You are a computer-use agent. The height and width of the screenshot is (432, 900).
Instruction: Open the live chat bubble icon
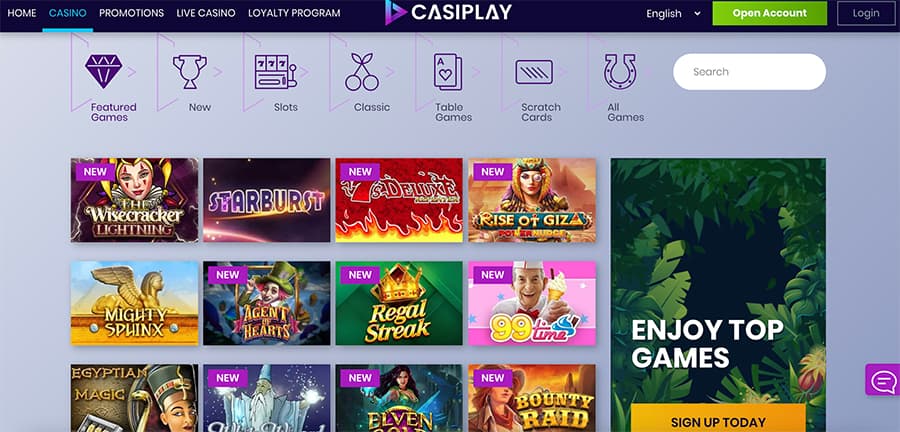coord(883,380)
